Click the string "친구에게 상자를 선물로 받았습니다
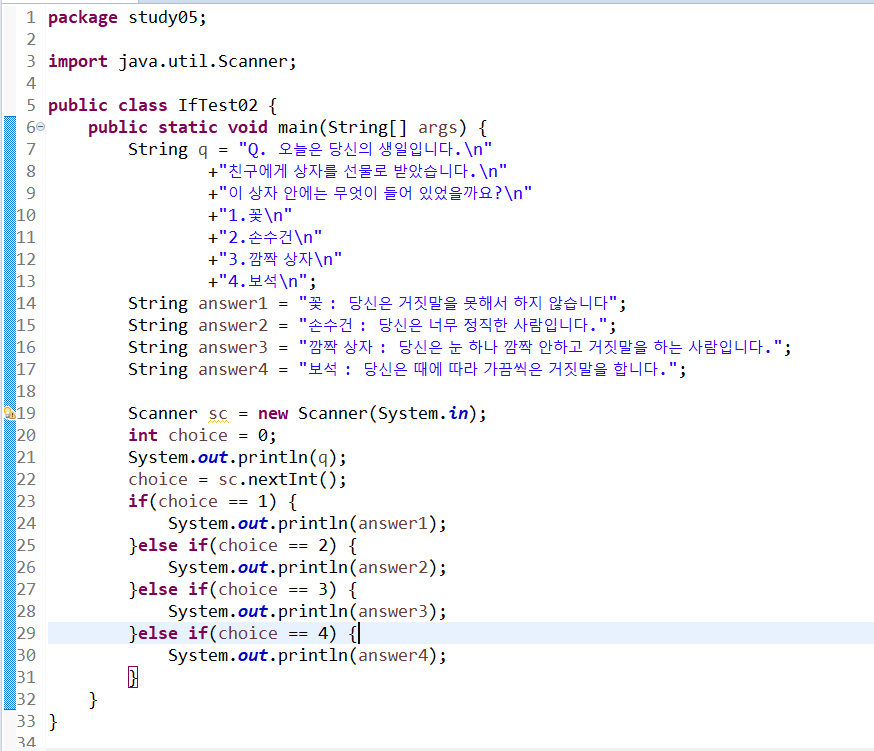This screenshot has width=874, height=751. (362, 171)
